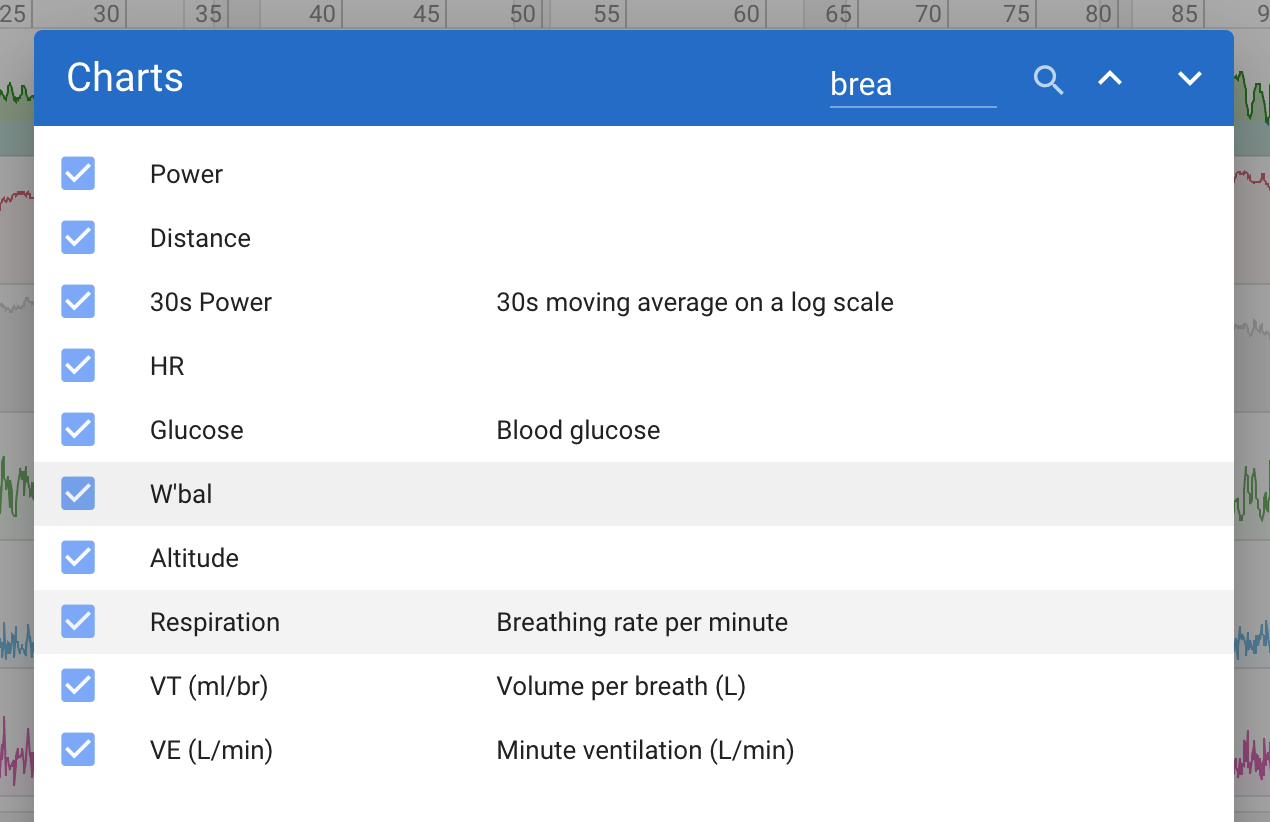Uncheck the Glucose chart checkbox
The image size is (1270, 822).
click(78, 429)
